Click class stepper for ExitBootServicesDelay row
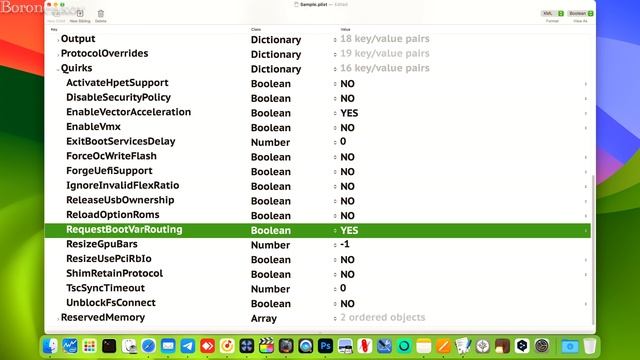This screenshot has height=360, width=640. pos(335,142)
